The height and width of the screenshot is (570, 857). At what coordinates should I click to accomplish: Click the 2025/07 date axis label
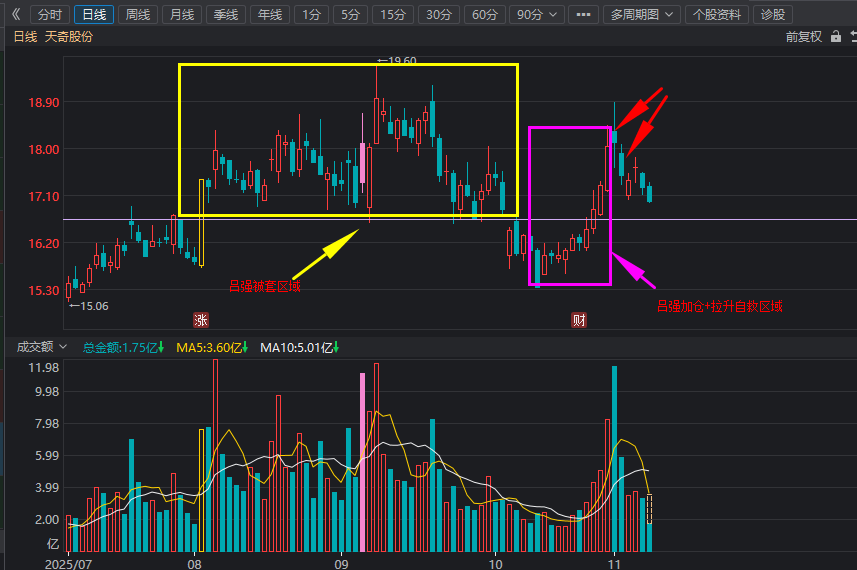tap(68, 563)
